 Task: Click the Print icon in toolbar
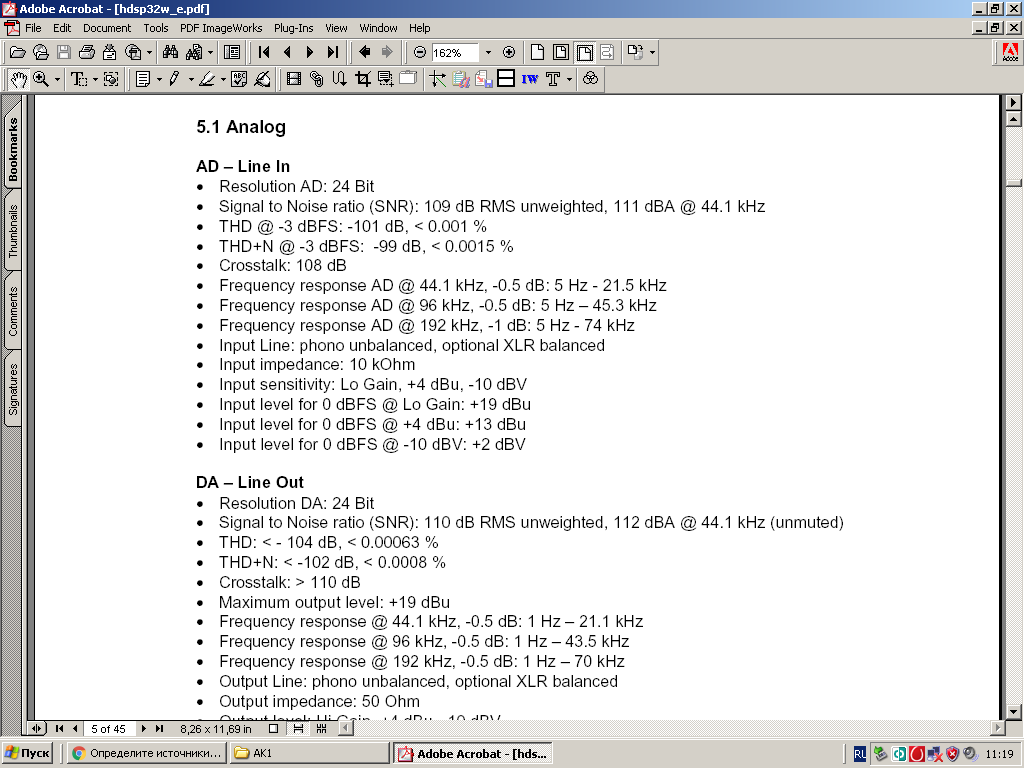(x=86, y=52)
